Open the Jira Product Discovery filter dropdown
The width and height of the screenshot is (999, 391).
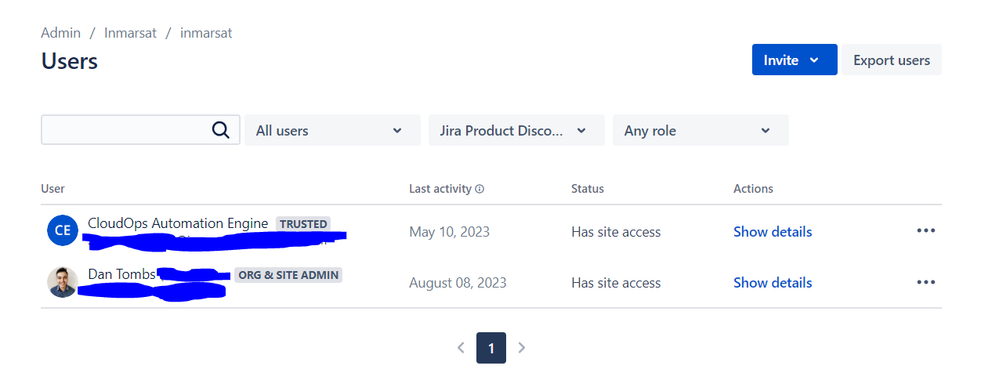[x=516, y=131]
